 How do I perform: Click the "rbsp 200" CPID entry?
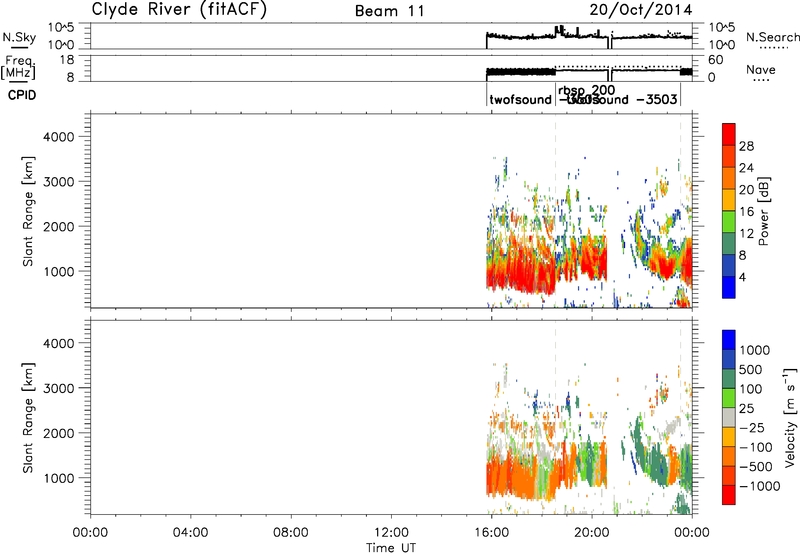pyautogui.click(x=587, y=90)
